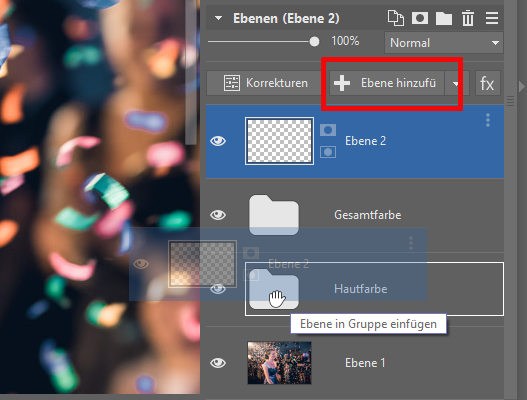The width and height of the screenshot is (527, 400).
Task: Click the Ebene hinzufügen button
Action: pos(387,83)
